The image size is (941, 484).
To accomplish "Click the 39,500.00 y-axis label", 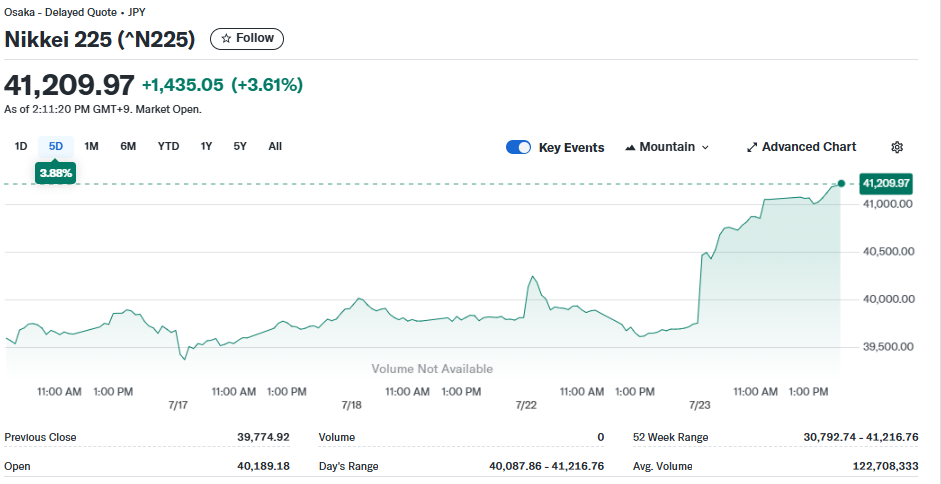I will coord(887,346).
